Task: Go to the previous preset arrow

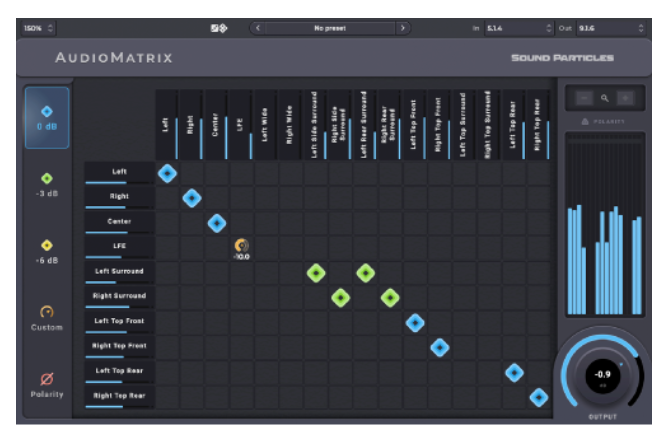Action: coord(258,28)
